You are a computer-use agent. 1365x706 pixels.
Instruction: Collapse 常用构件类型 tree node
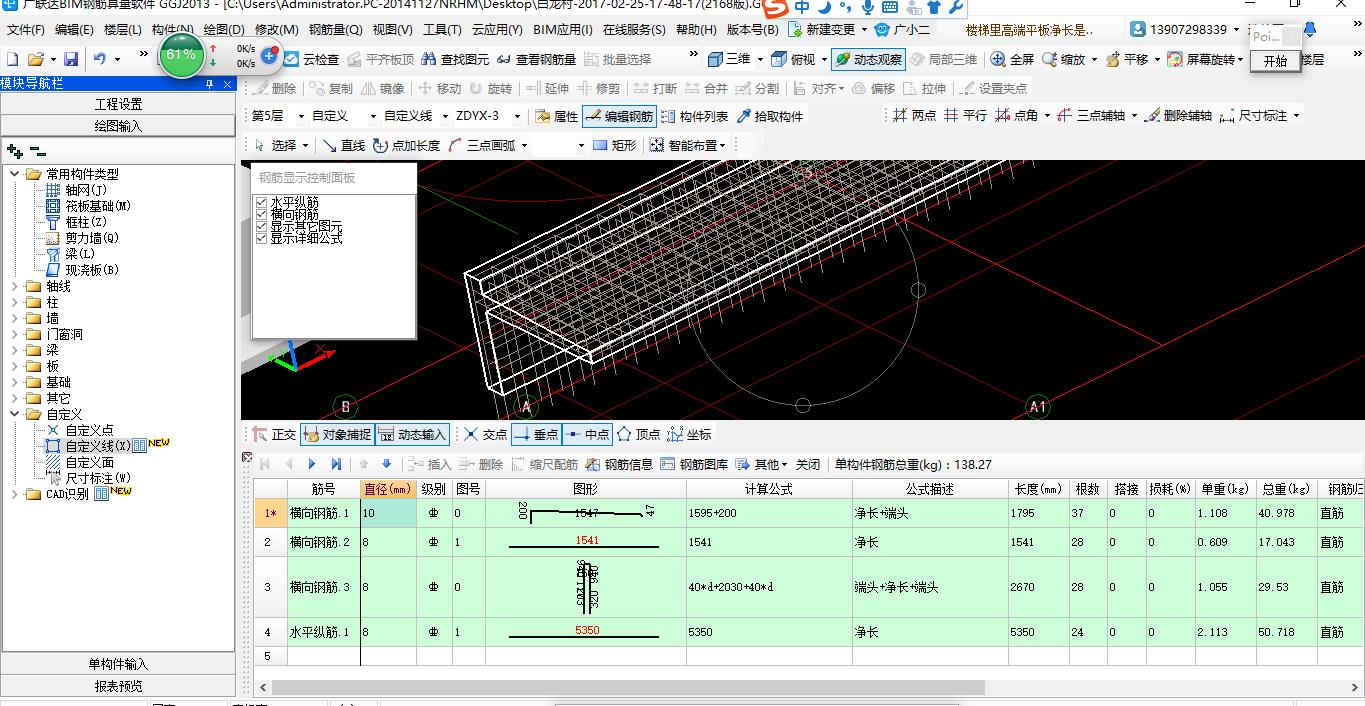coord(16,174)
